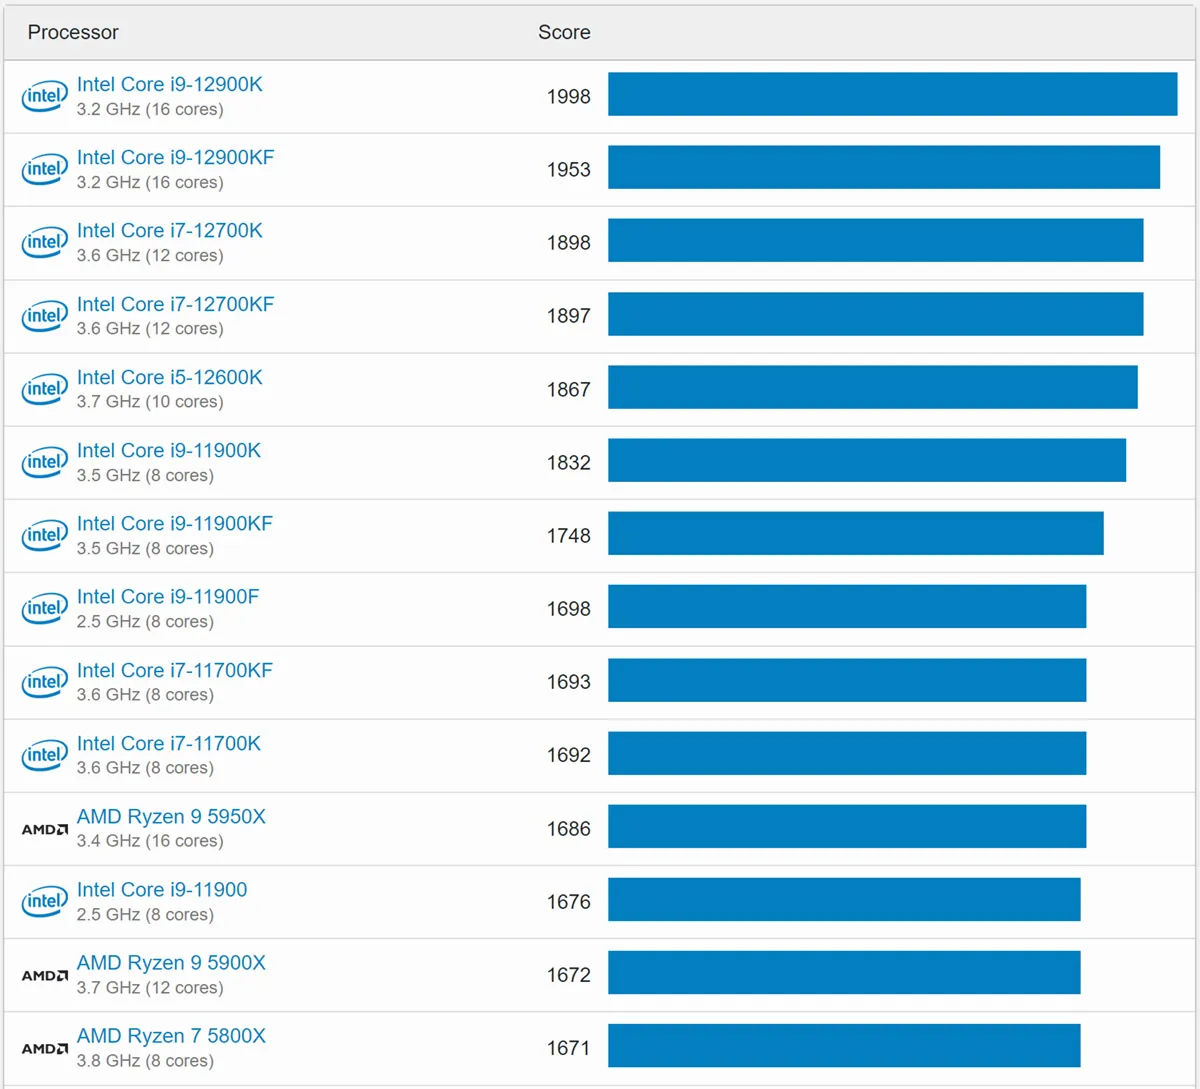Click the AMD logo beside Ryzen 9 5950X
Screen dimensions: 1200x1089
coord(45,829)
